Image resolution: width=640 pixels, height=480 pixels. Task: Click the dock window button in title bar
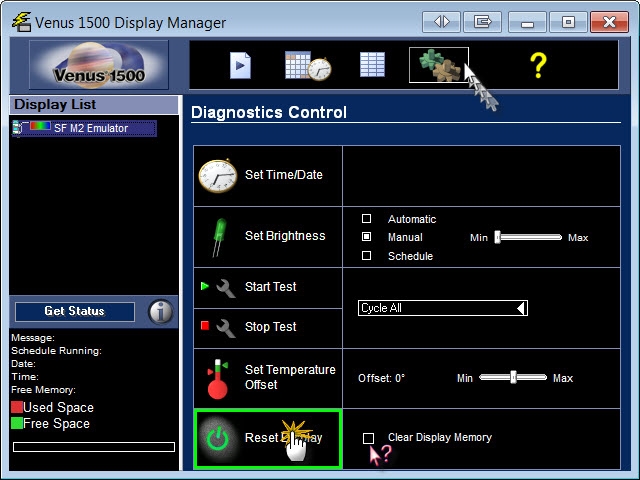482,22
